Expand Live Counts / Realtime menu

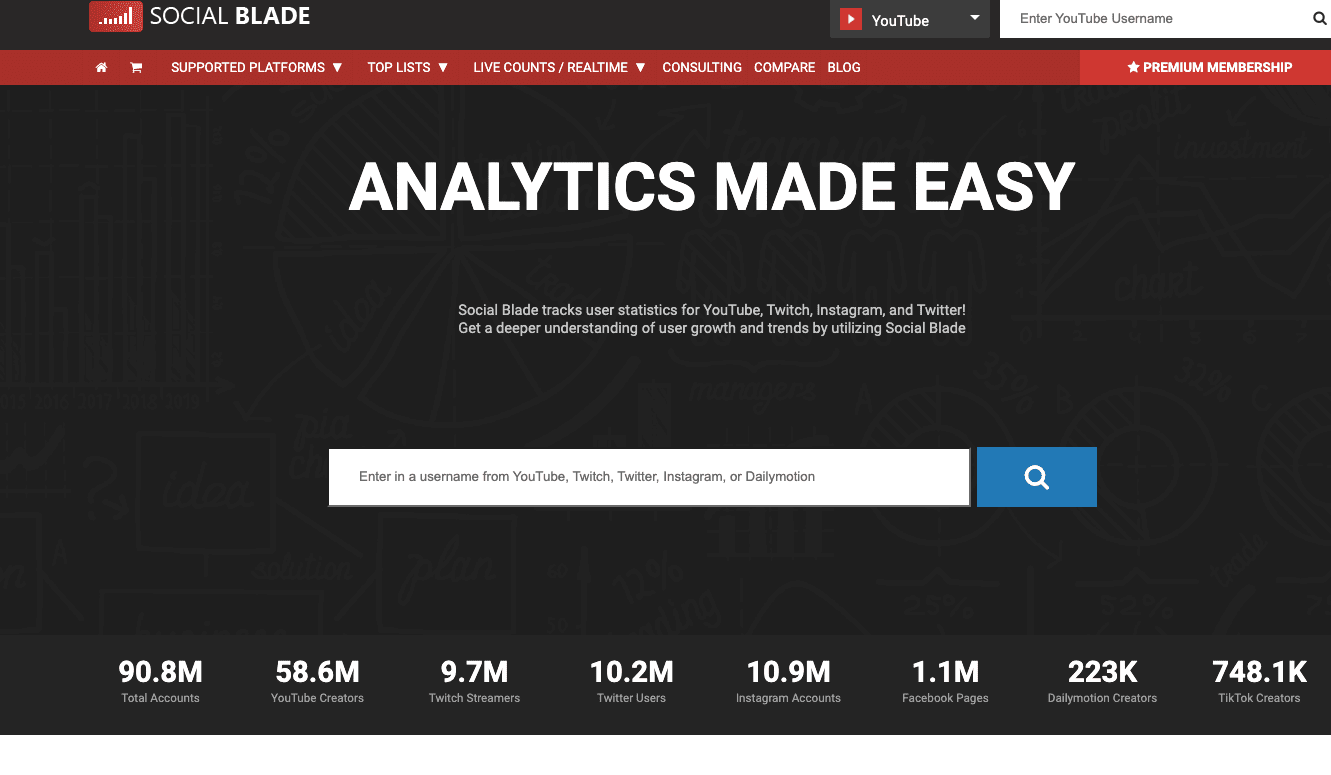[559, 68]
